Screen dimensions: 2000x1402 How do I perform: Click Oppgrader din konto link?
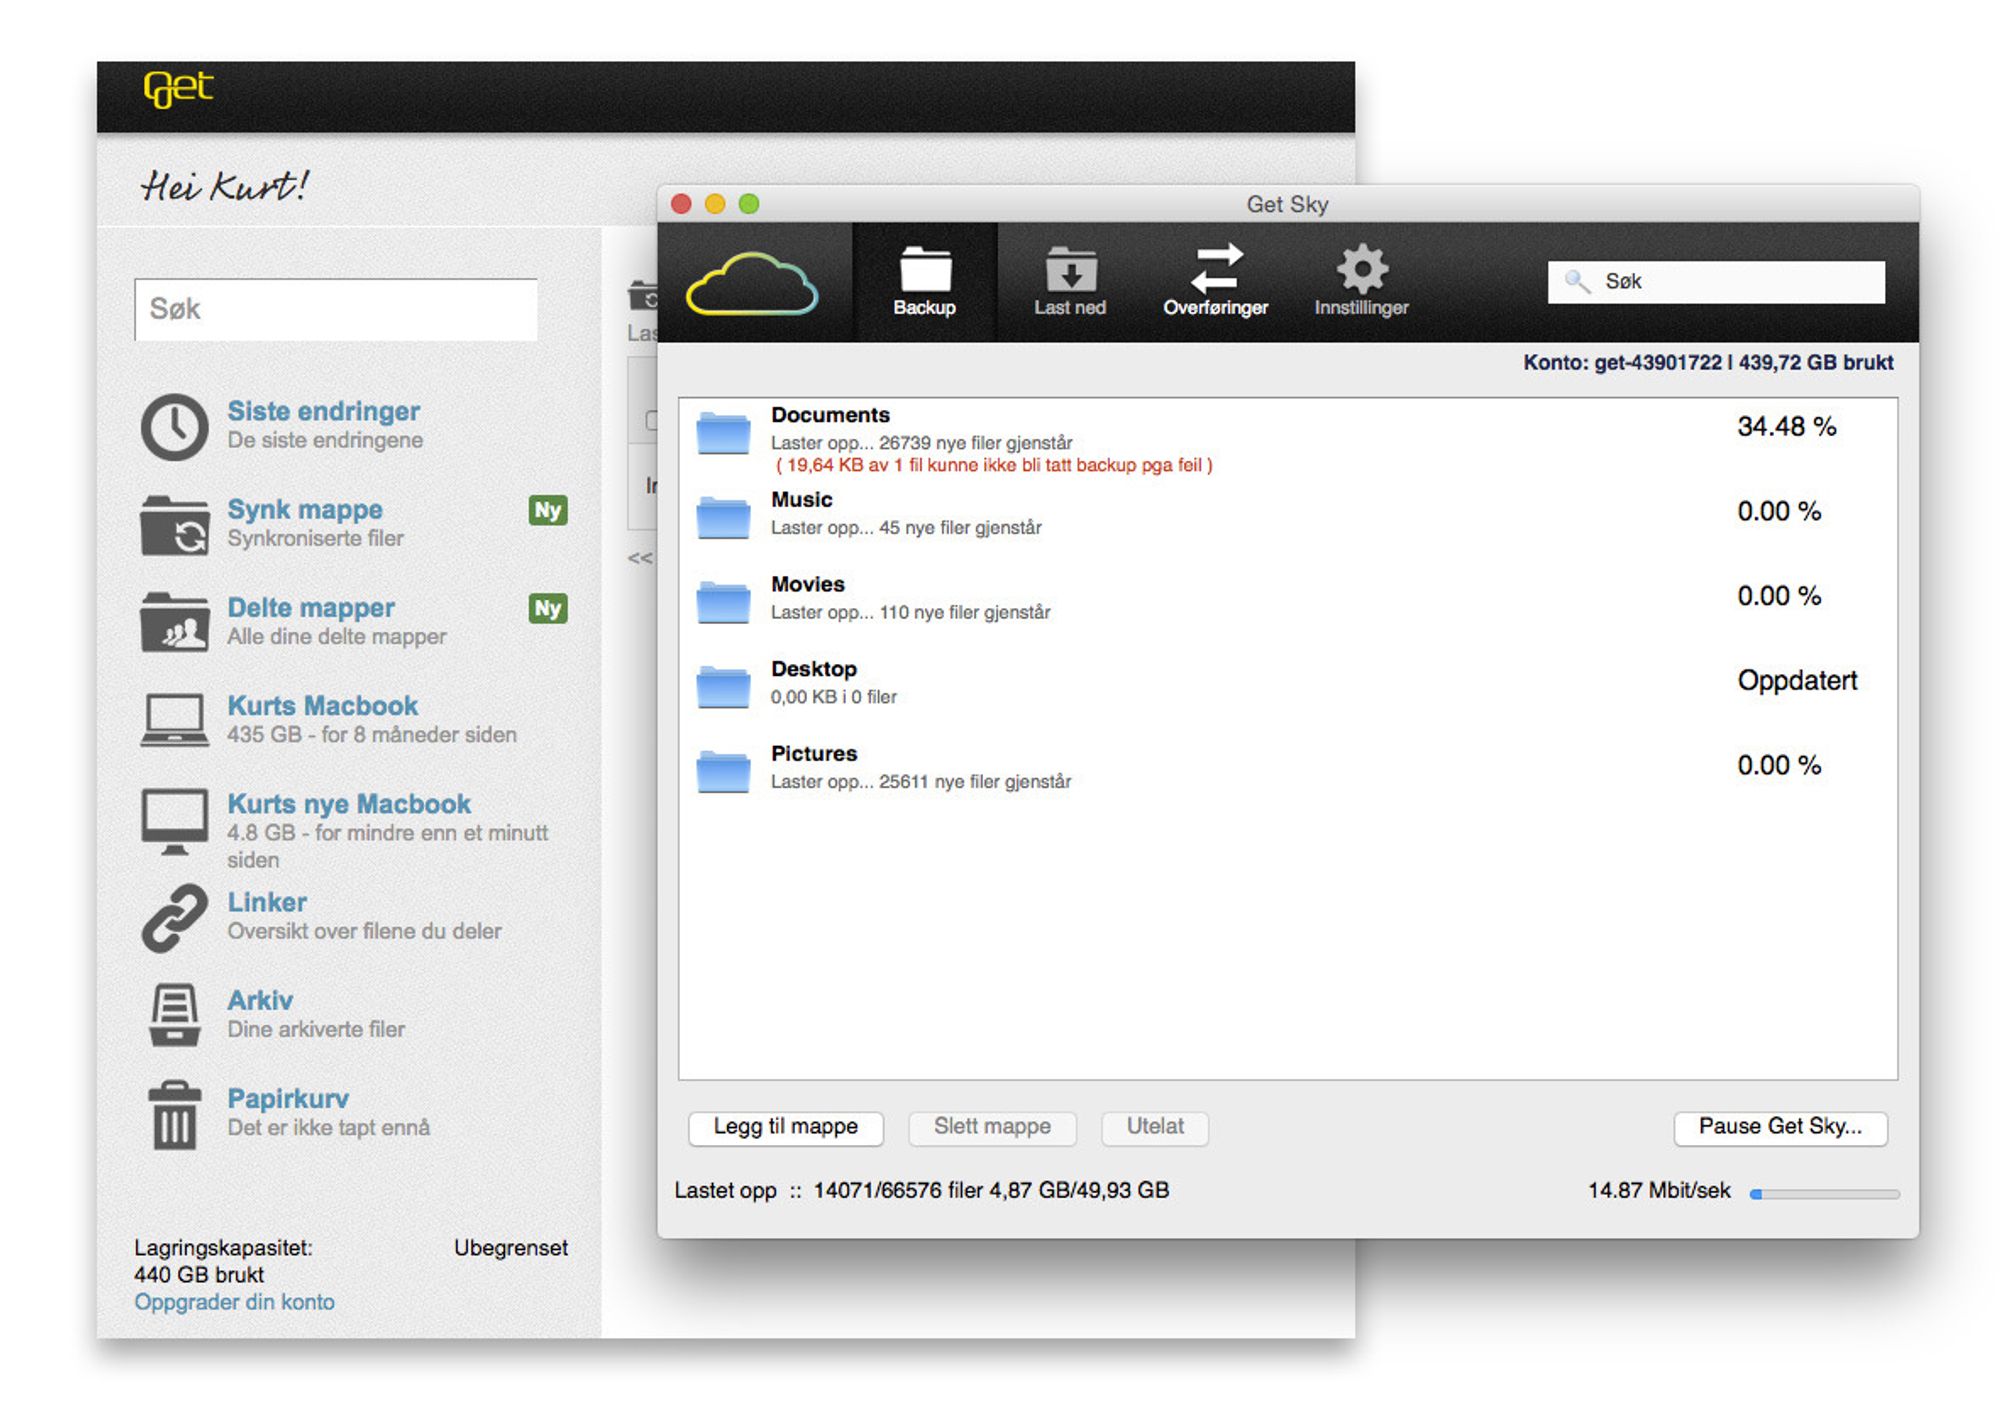point(234,1302)
